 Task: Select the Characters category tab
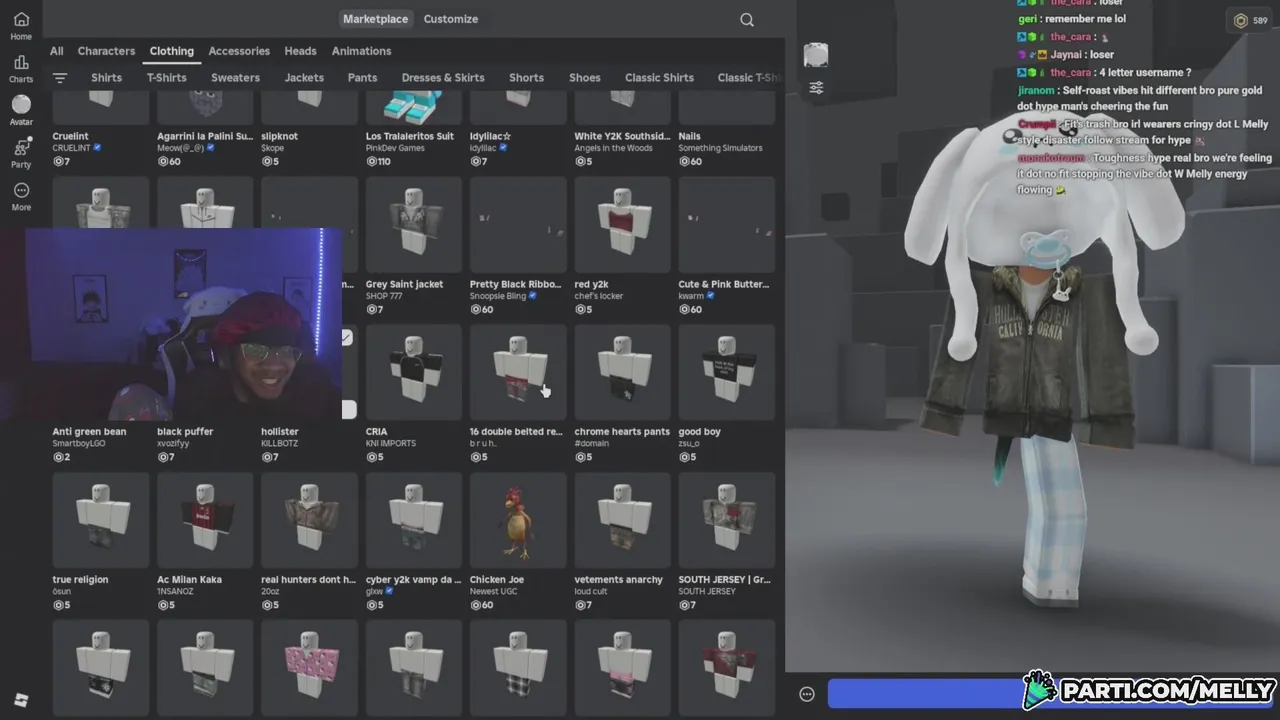pos(106,51)
